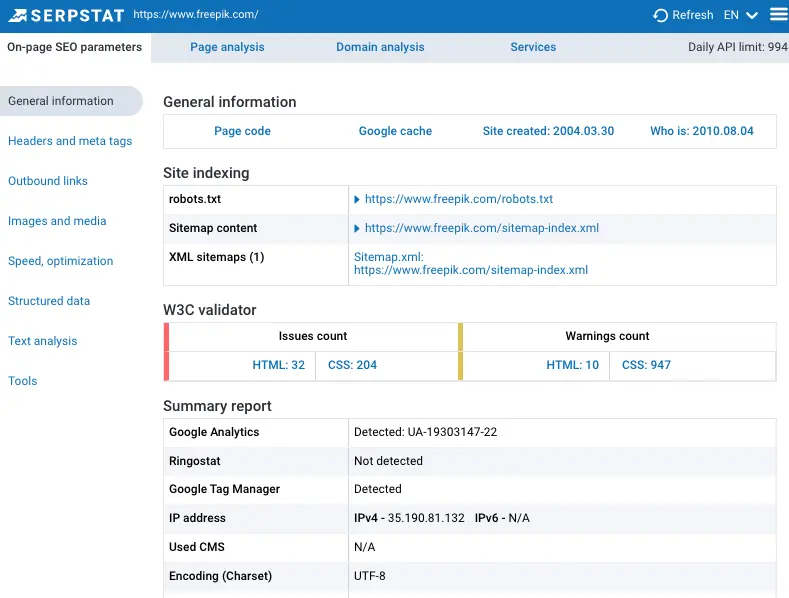The width and height of the screenshot is (789, 598).
Task: Click the Refresh button
Action: point(683,15)
